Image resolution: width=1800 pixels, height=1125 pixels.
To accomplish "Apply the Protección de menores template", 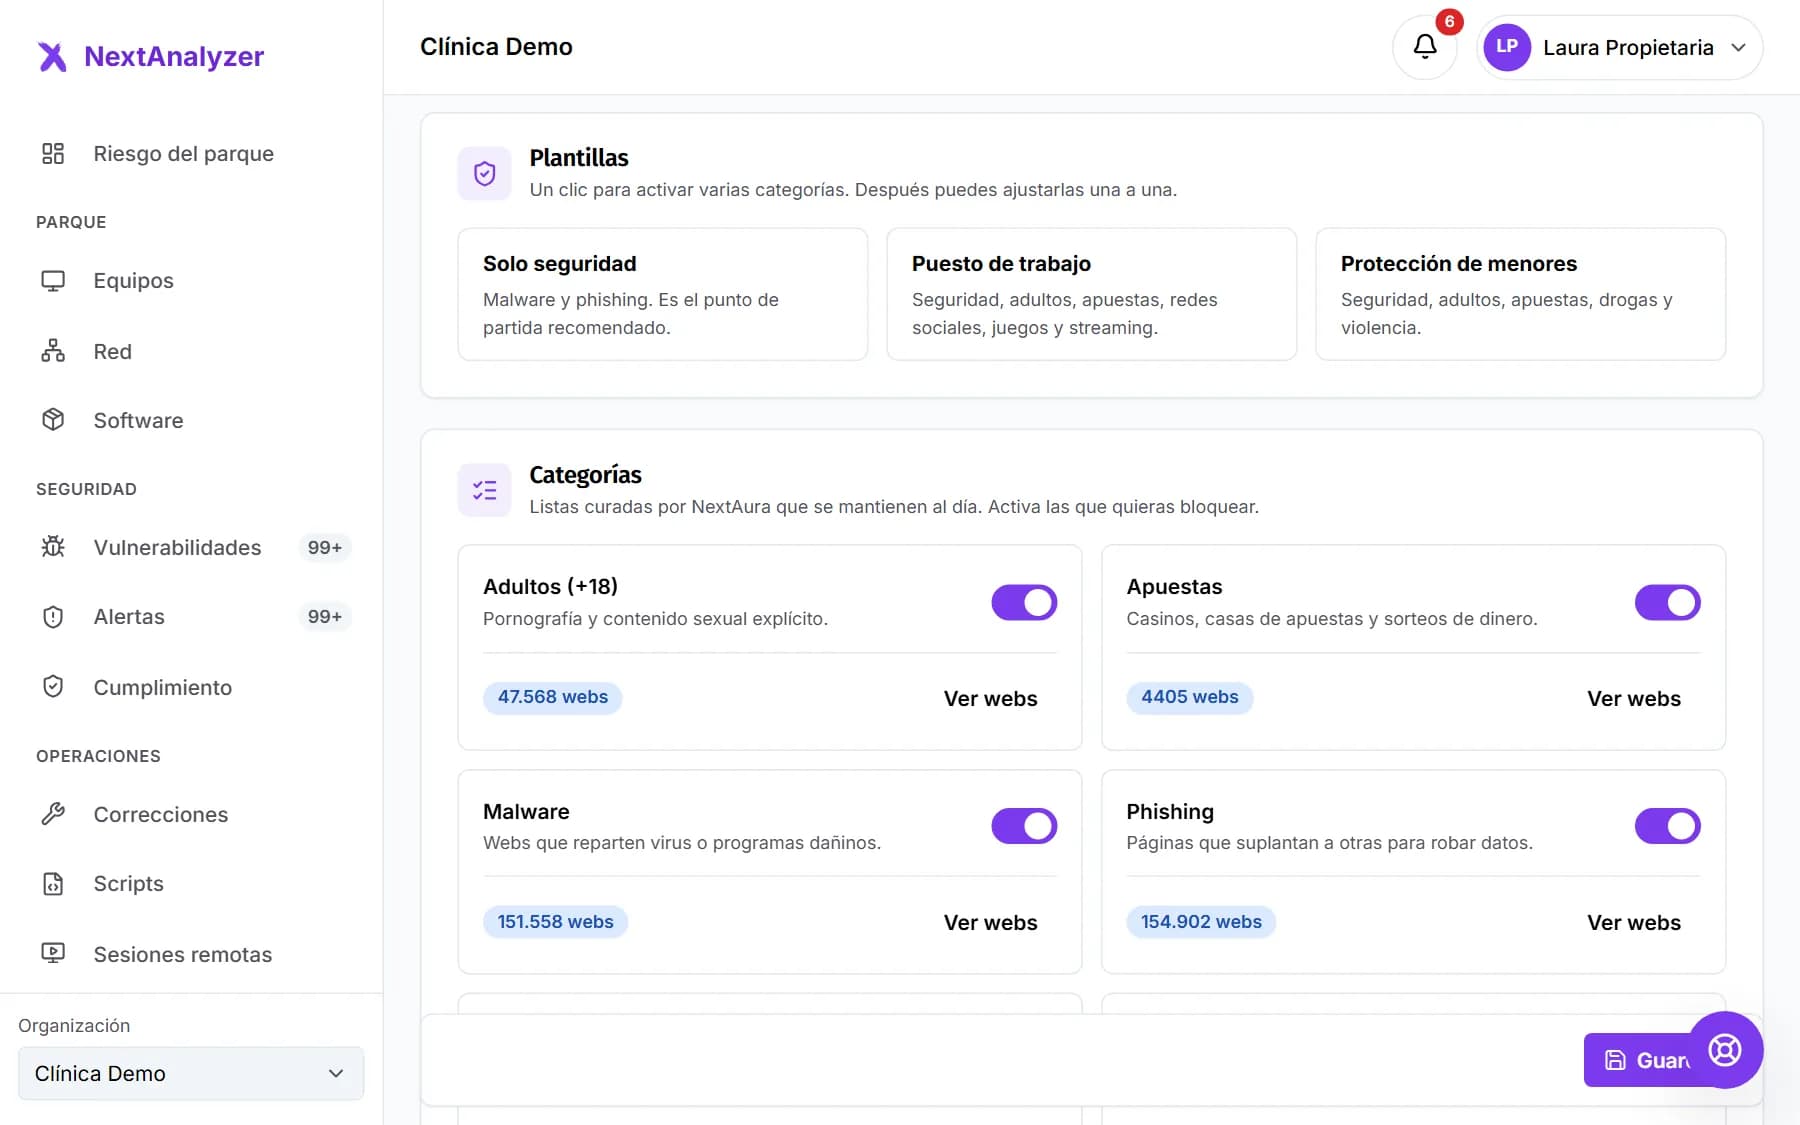I will point(1520,294).
